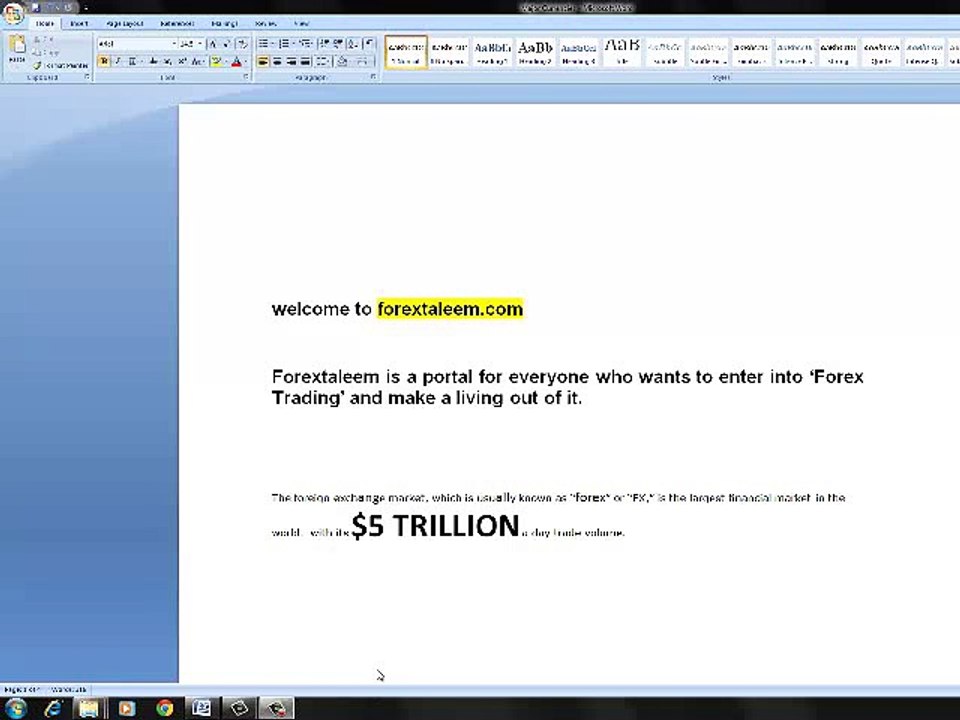The height and width of the screenshot is (720, 960).
Task: Click the Save icon in Quick Access toolbar
Action: [x=36, y=7]
